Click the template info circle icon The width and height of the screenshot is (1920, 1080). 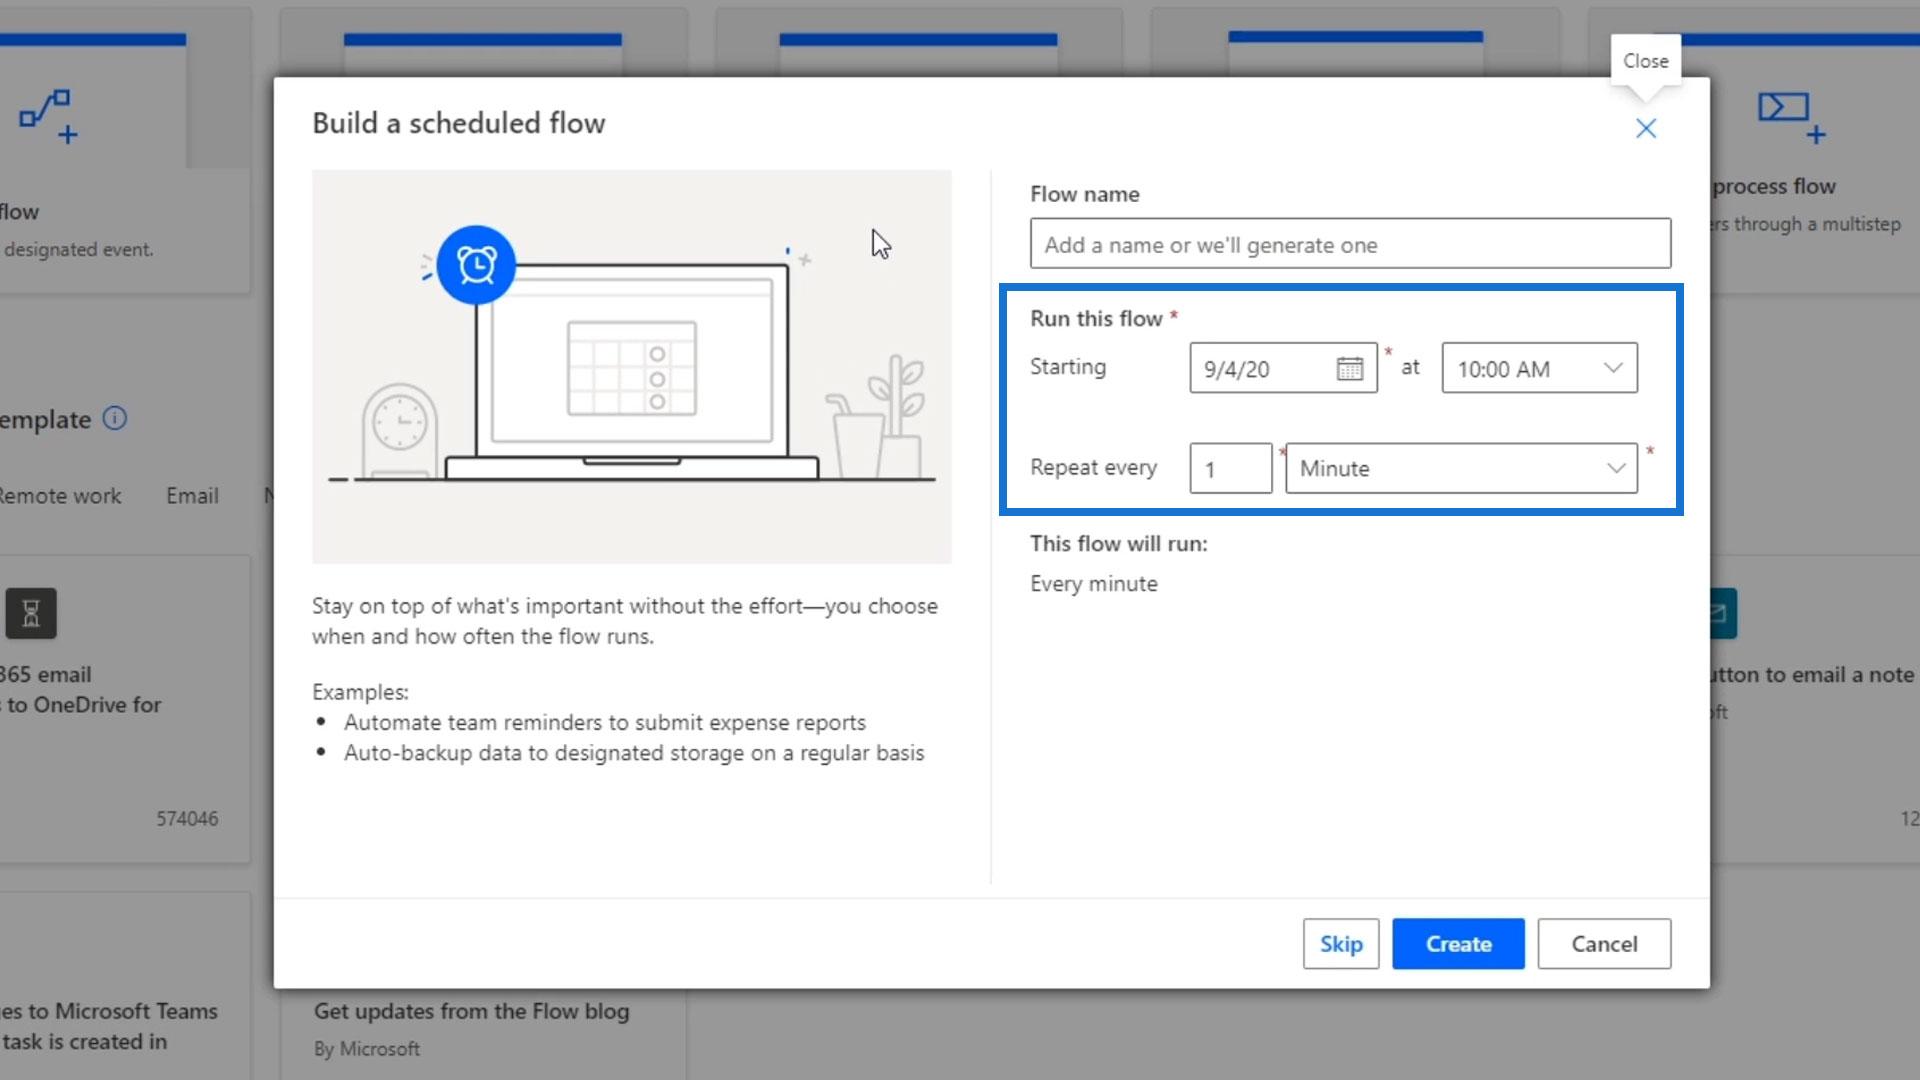[x=115, y=419]
